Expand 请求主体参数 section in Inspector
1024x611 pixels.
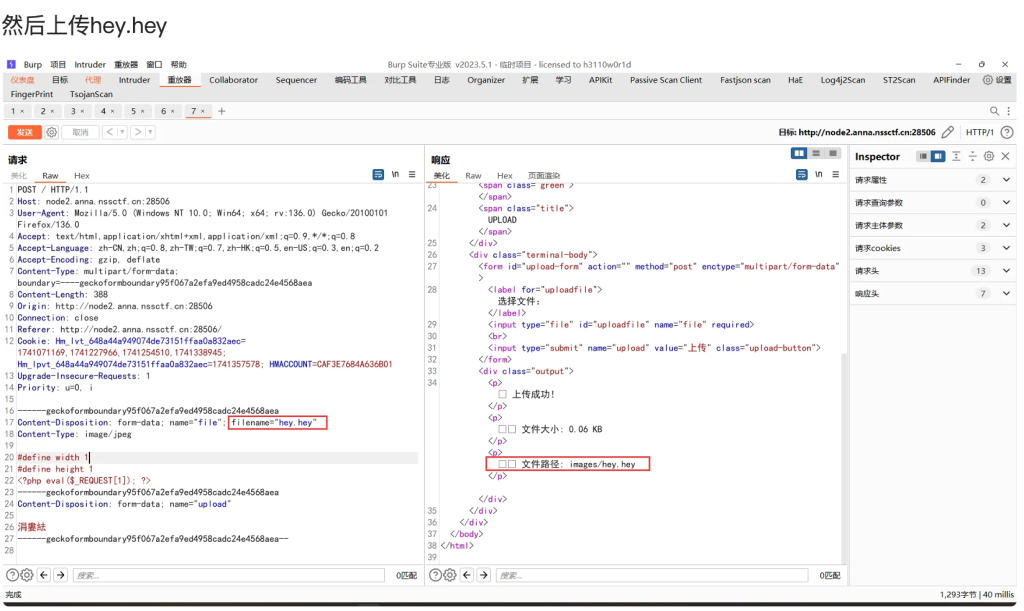click(1006, 225)
